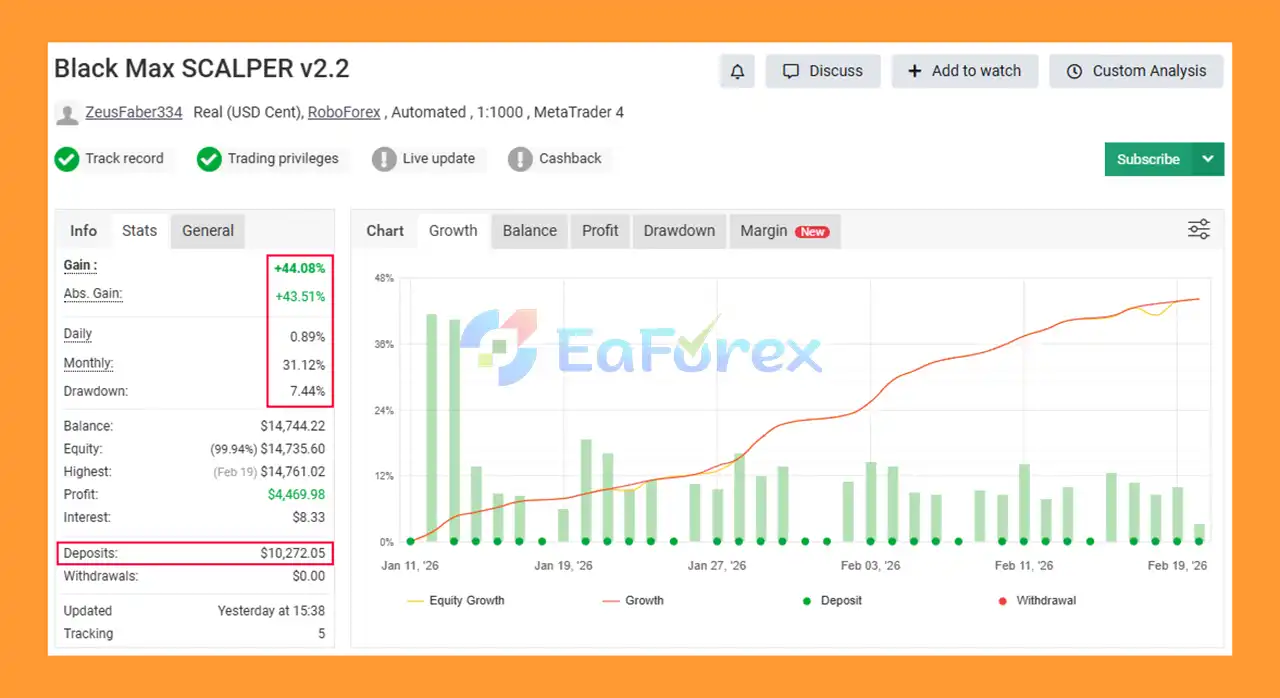The height and width of the screenshot is (698, 1280).
Task: Switch to the Stats tab
Action: point(139,231)
